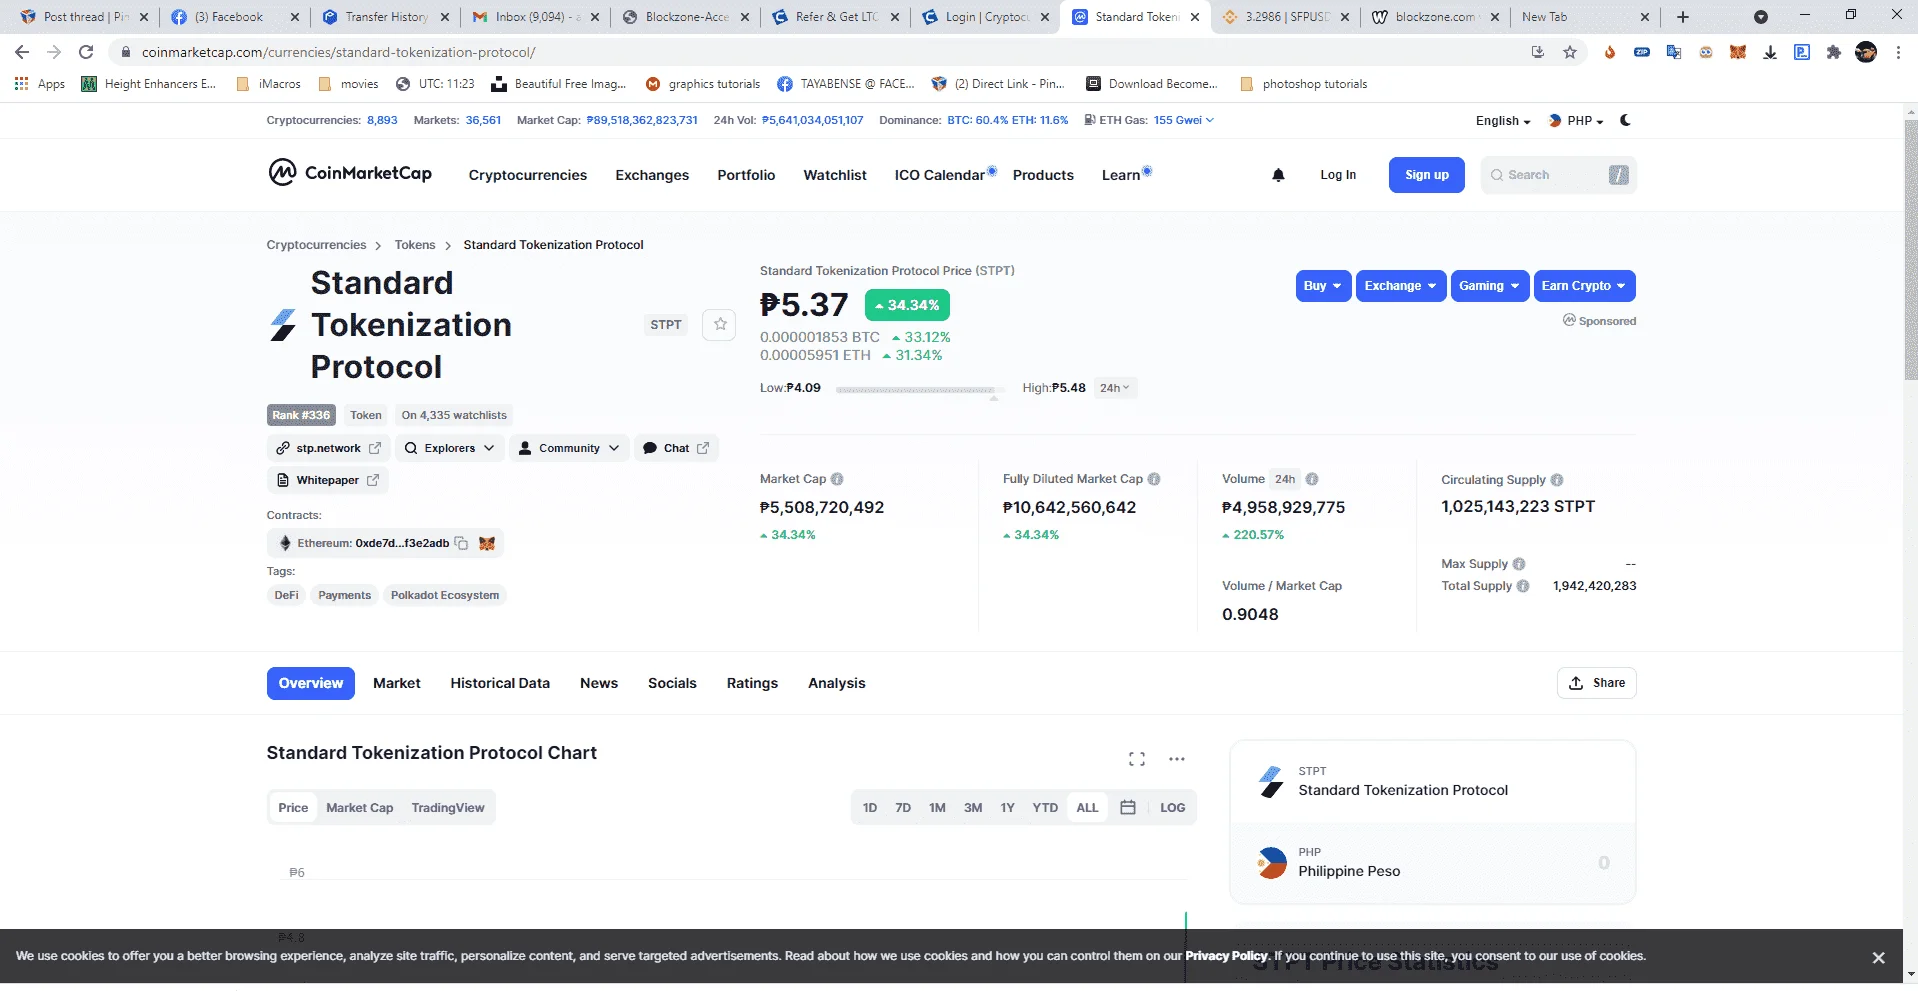This screenshot has width=1918, height=991.
Task: Open Buy dropdown button
Action: (x=1323, y=286)
